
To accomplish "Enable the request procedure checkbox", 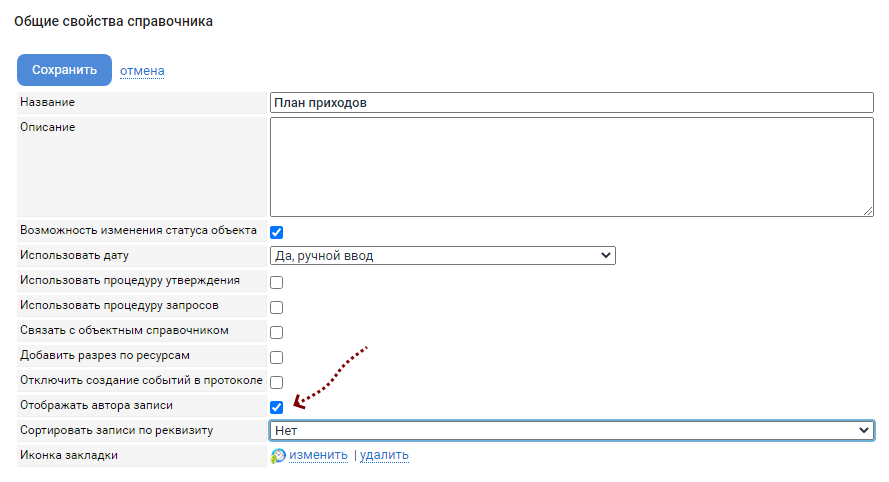I will [277, 307].
